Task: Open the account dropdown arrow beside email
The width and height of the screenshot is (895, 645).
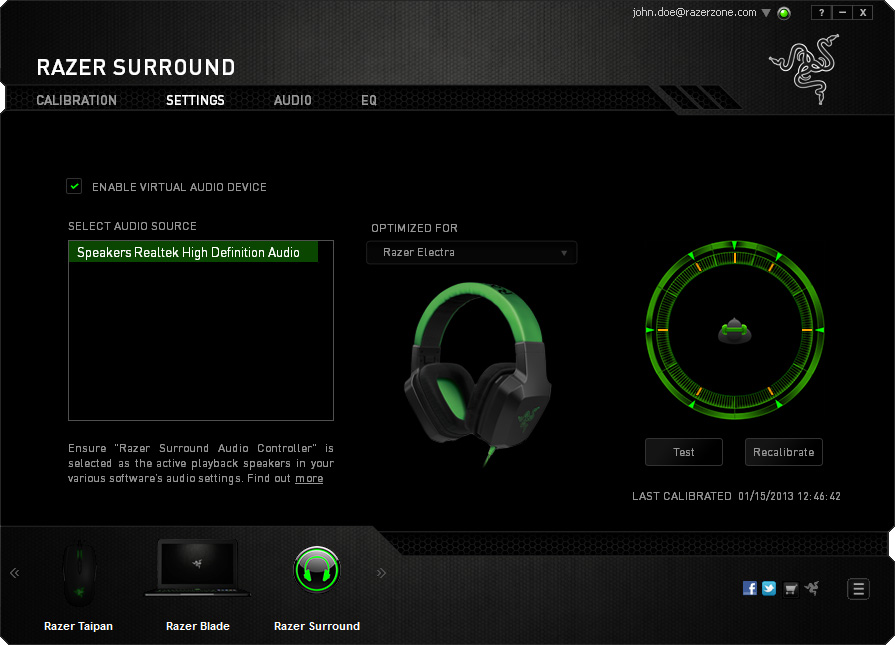Action: (766, 13)
